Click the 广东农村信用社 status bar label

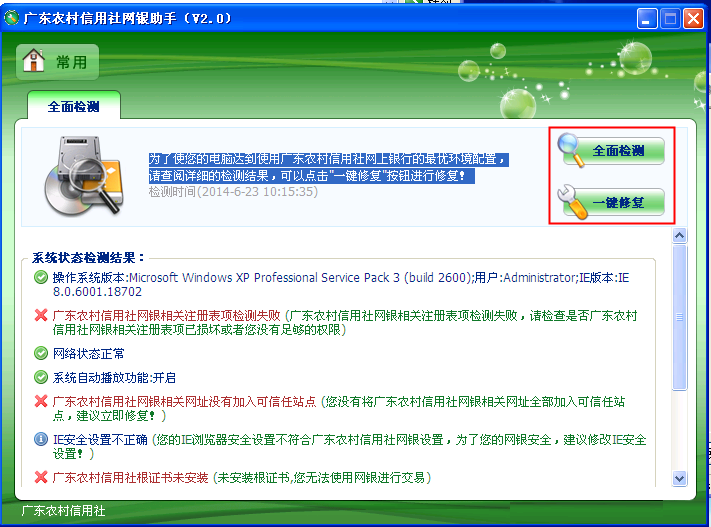63,511
